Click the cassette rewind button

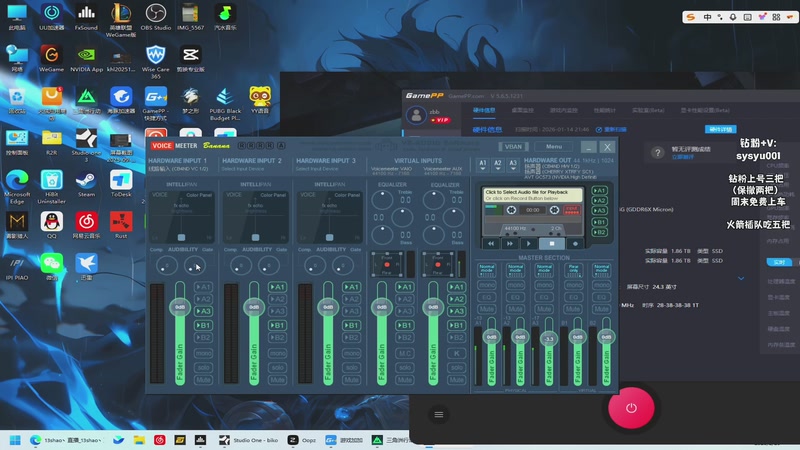(x=491, y=244)
